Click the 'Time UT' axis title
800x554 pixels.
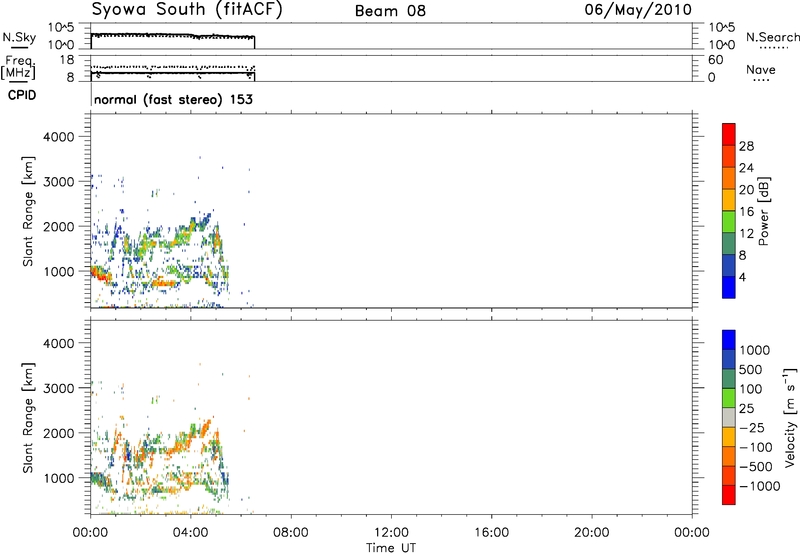coord(391,548)
